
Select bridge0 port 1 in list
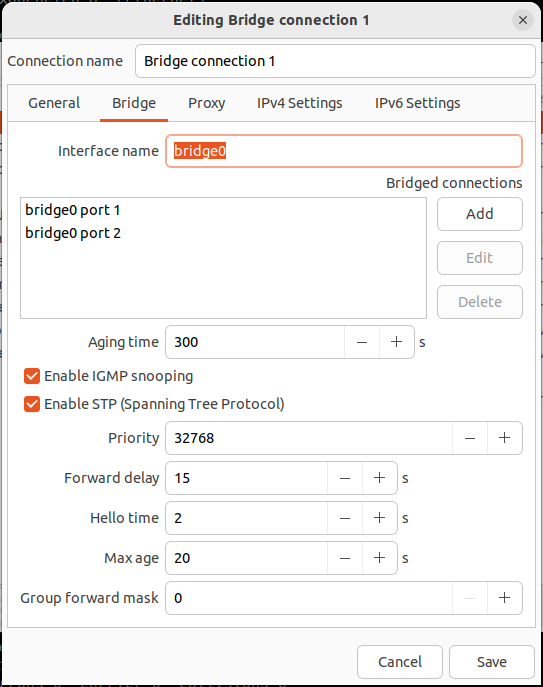click(223, 210)
